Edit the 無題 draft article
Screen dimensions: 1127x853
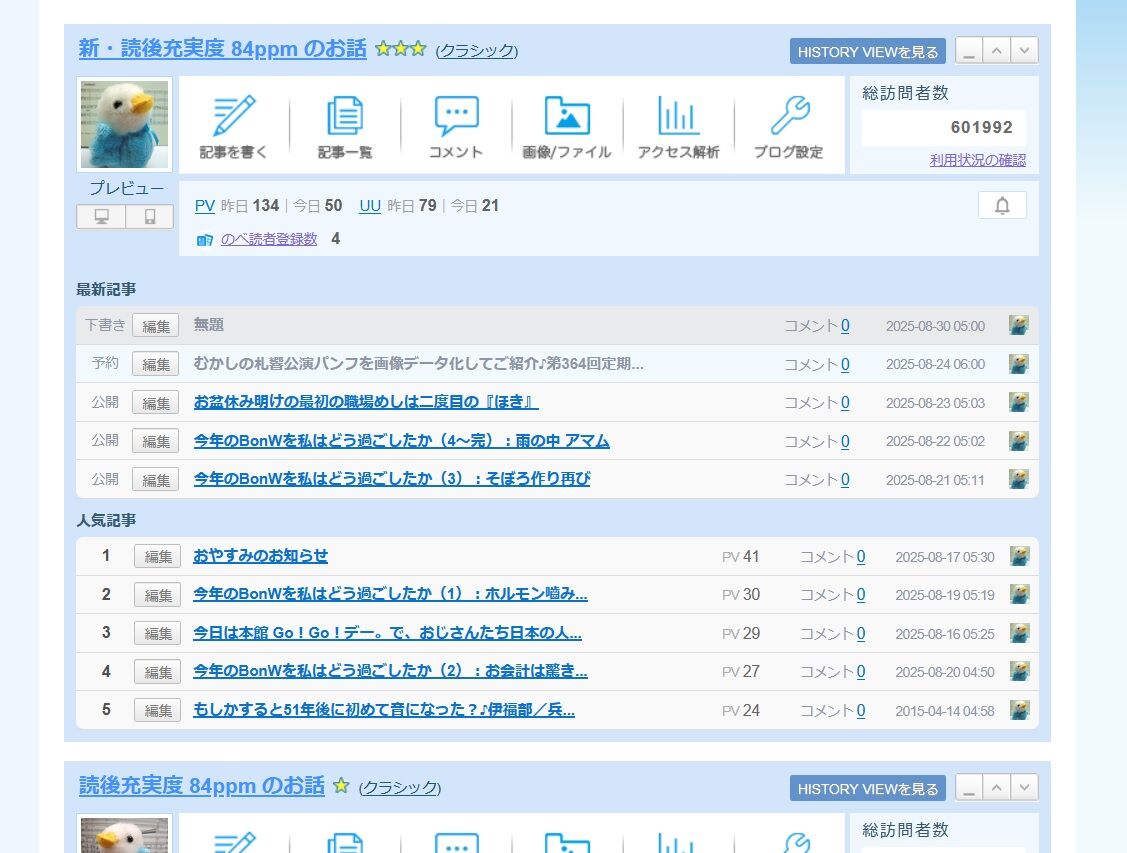tap(155, 326)
